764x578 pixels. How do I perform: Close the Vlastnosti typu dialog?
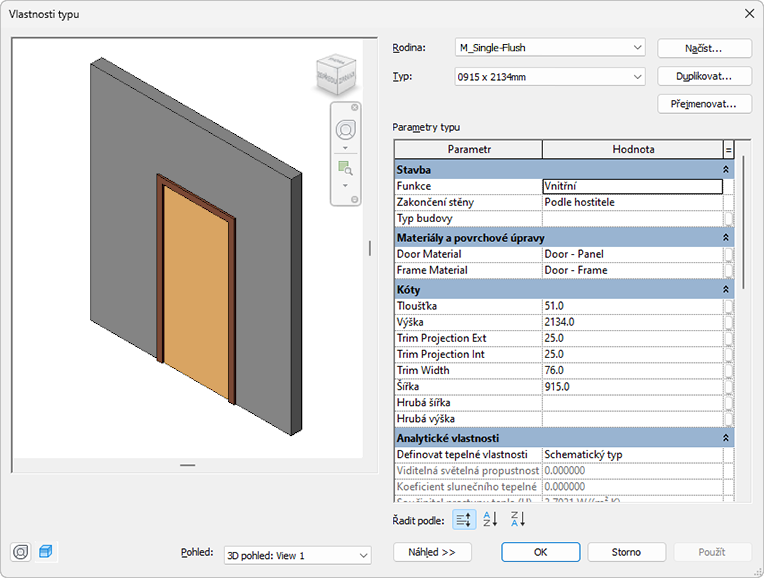pyautogui.click(x=750, y=14)
